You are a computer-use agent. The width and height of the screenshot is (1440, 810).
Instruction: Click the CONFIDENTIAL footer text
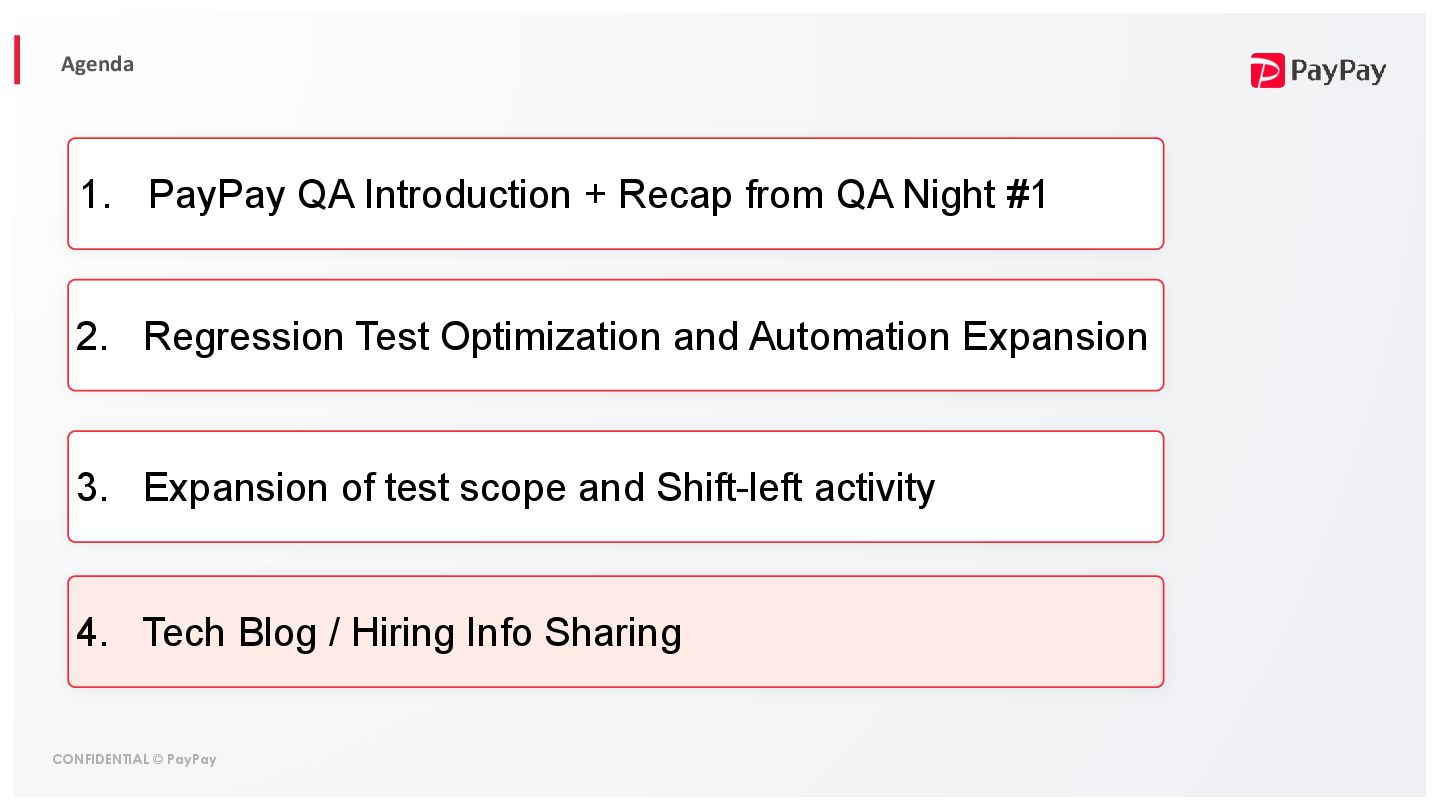(100, 759)
